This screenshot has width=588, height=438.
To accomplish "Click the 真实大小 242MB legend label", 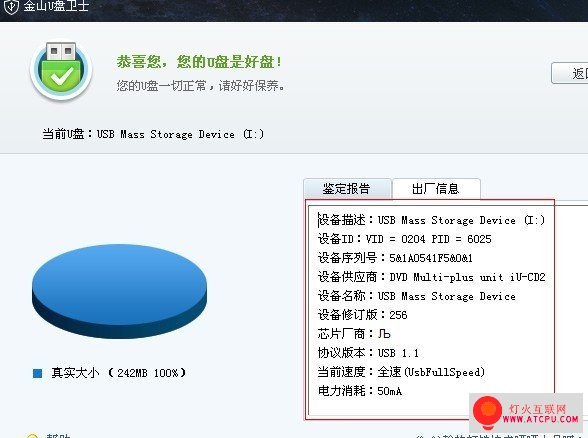I will coord(118,373).
